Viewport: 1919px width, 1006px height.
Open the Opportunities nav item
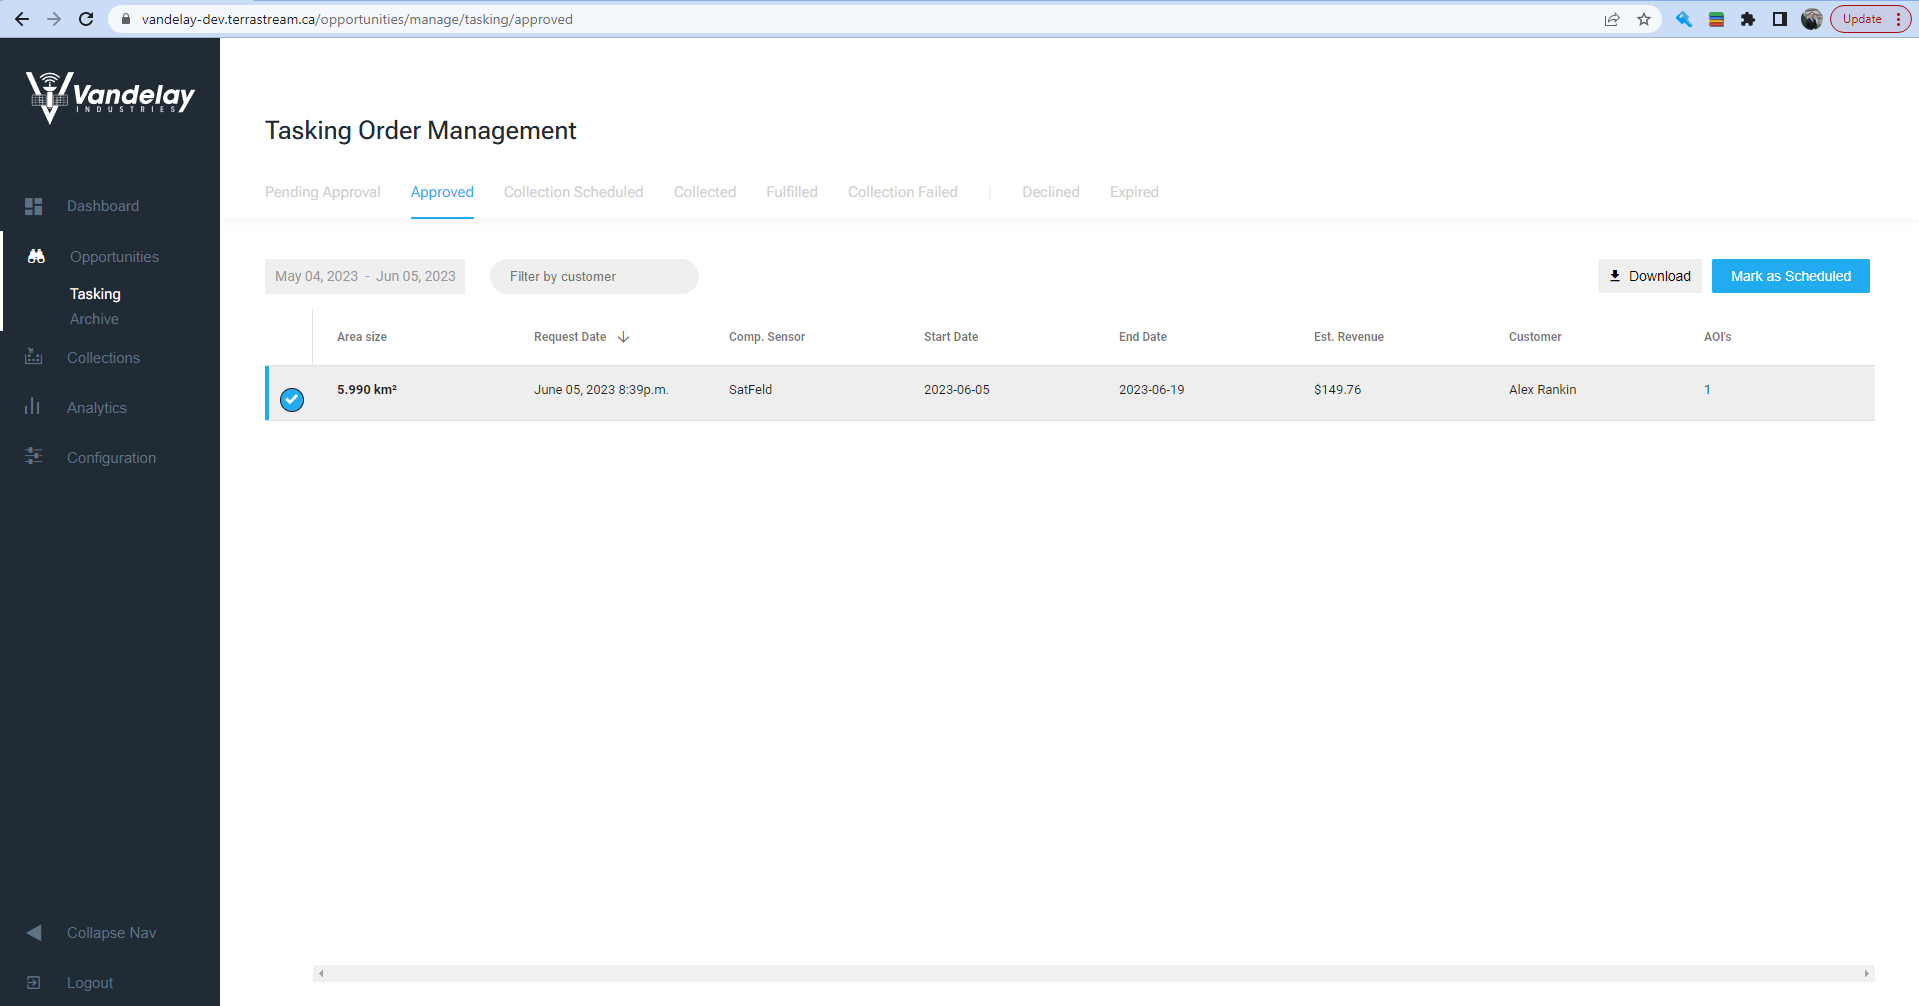(114, 257)
